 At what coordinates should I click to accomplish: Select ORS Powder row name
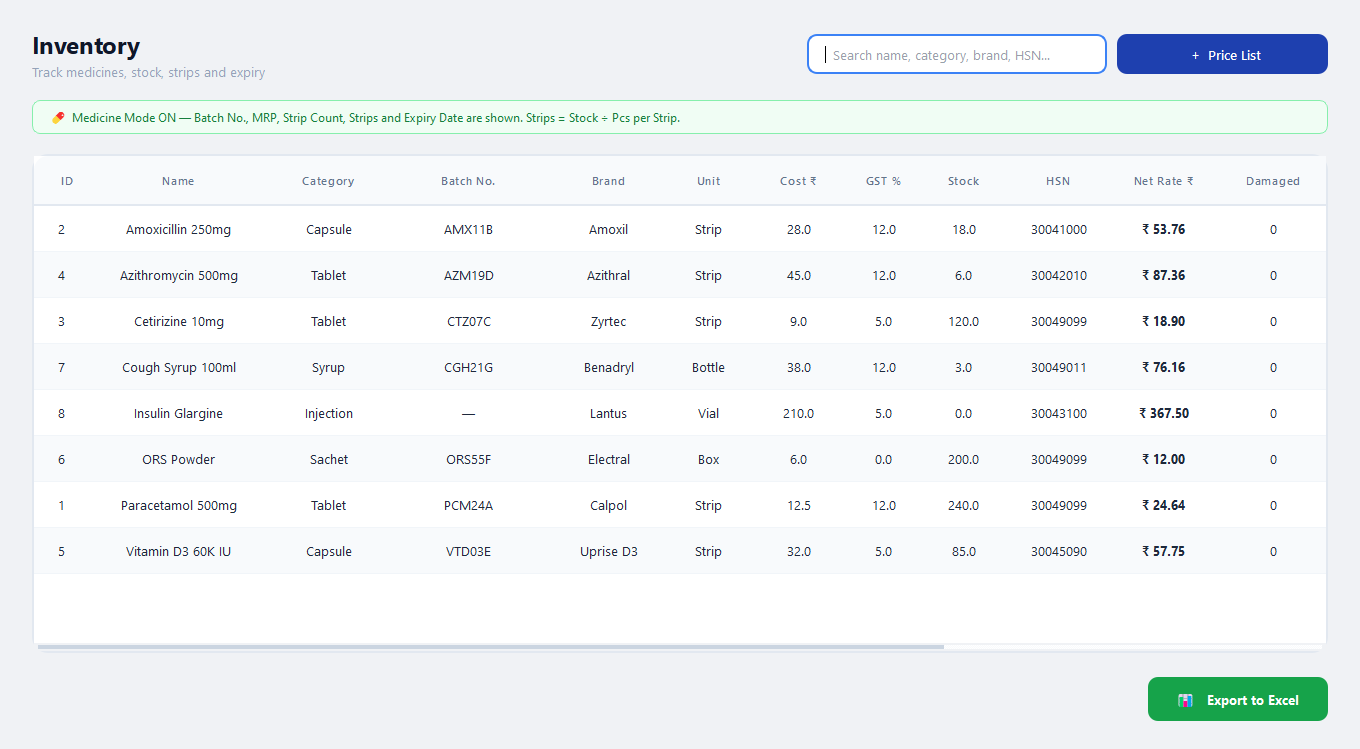coord(178,459)
